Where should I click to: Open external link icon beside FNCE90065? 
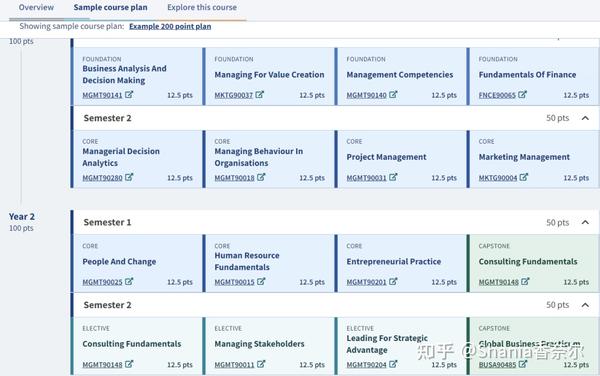click(x=522, y=94)
